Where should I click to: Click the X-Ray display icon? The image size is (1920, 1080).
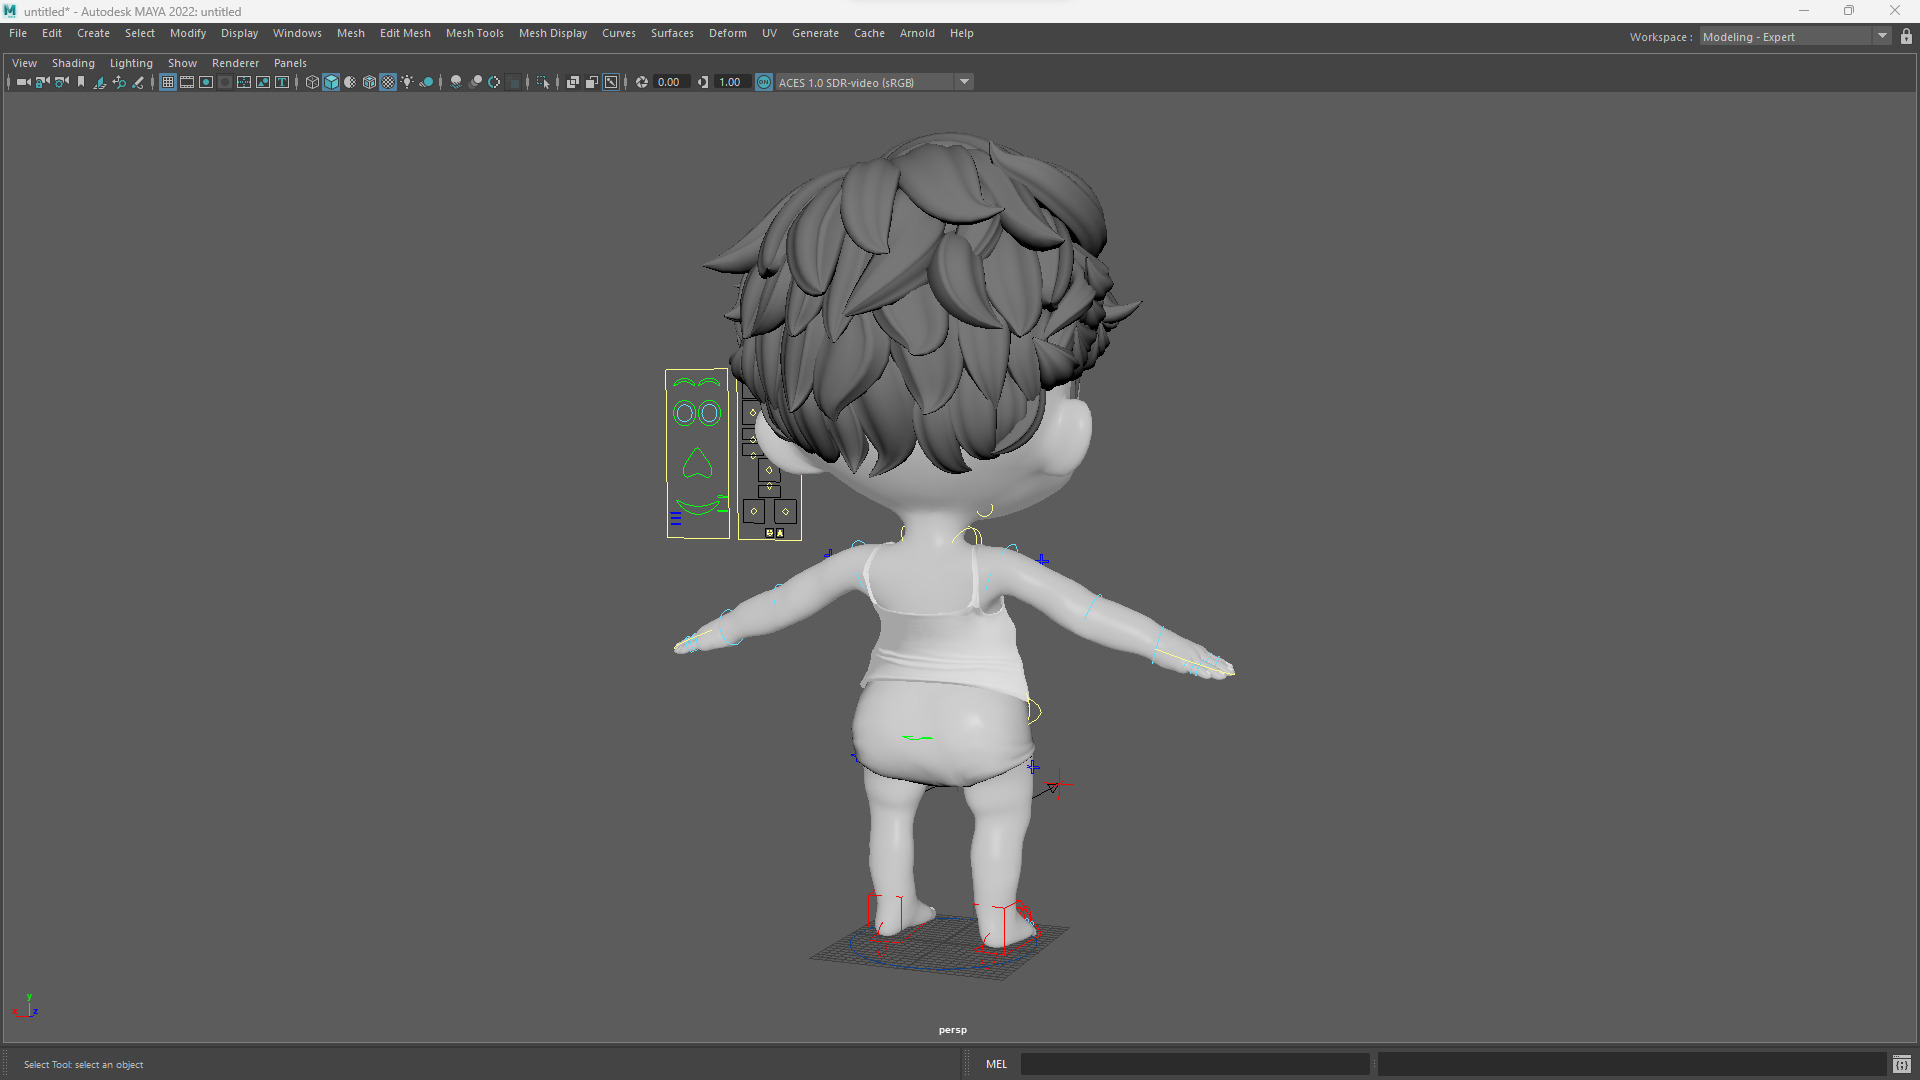[573, 82]
